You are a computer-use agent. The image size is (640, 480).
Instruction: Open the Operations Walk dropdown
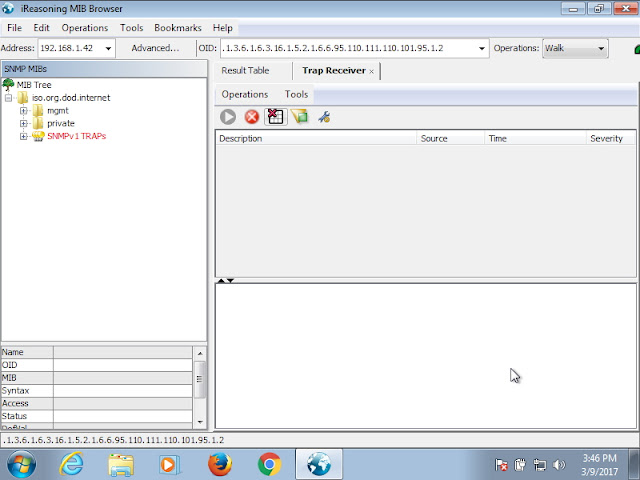(x=575, y=48)
